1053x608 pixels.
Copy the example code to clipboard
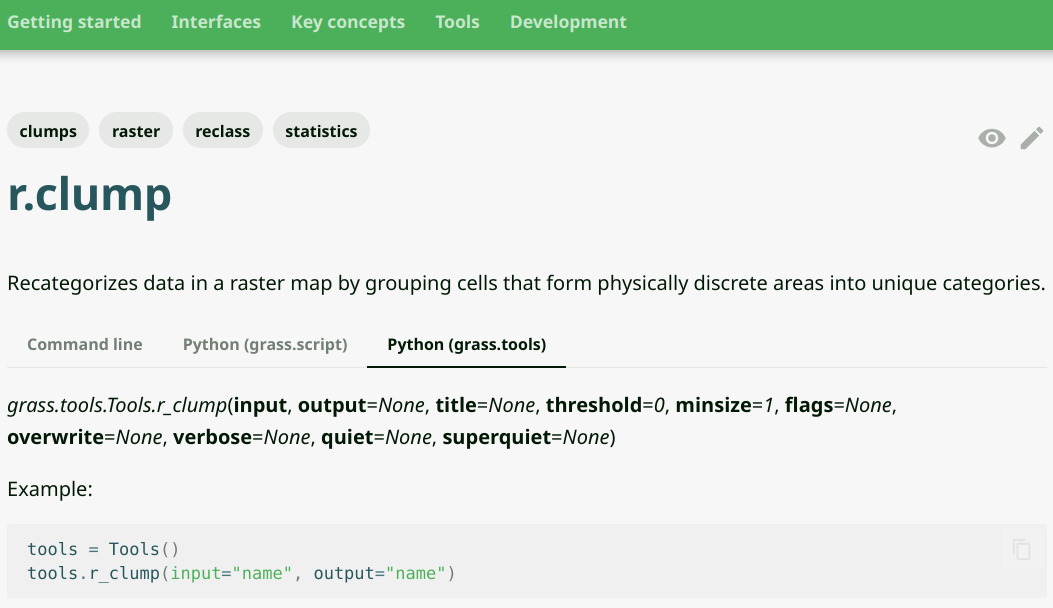pos(1021,549)
